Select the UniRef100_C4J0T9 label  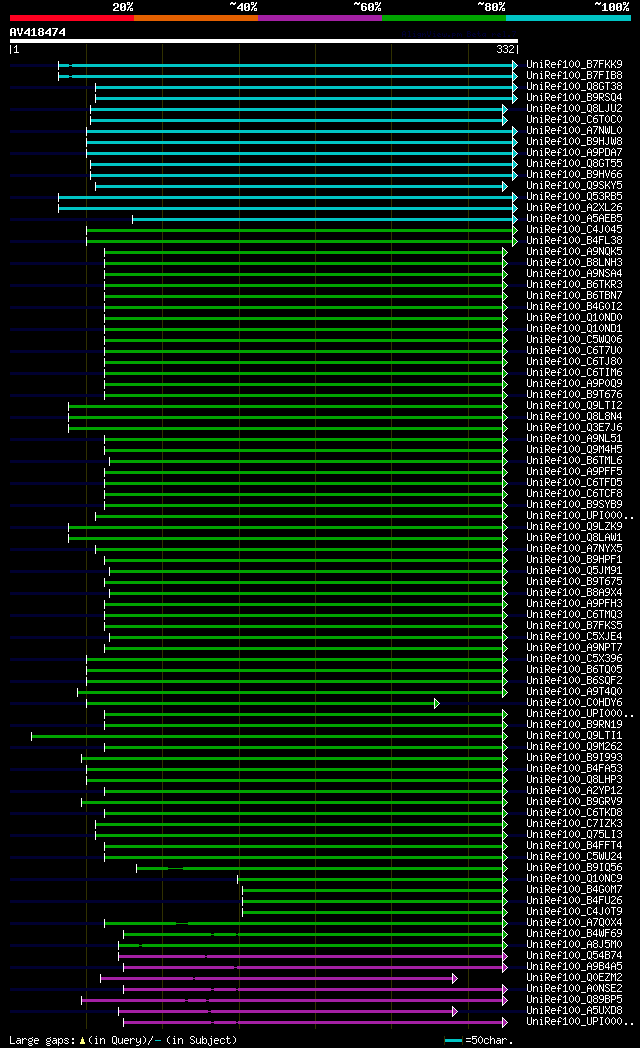click(x=574, y=912)
